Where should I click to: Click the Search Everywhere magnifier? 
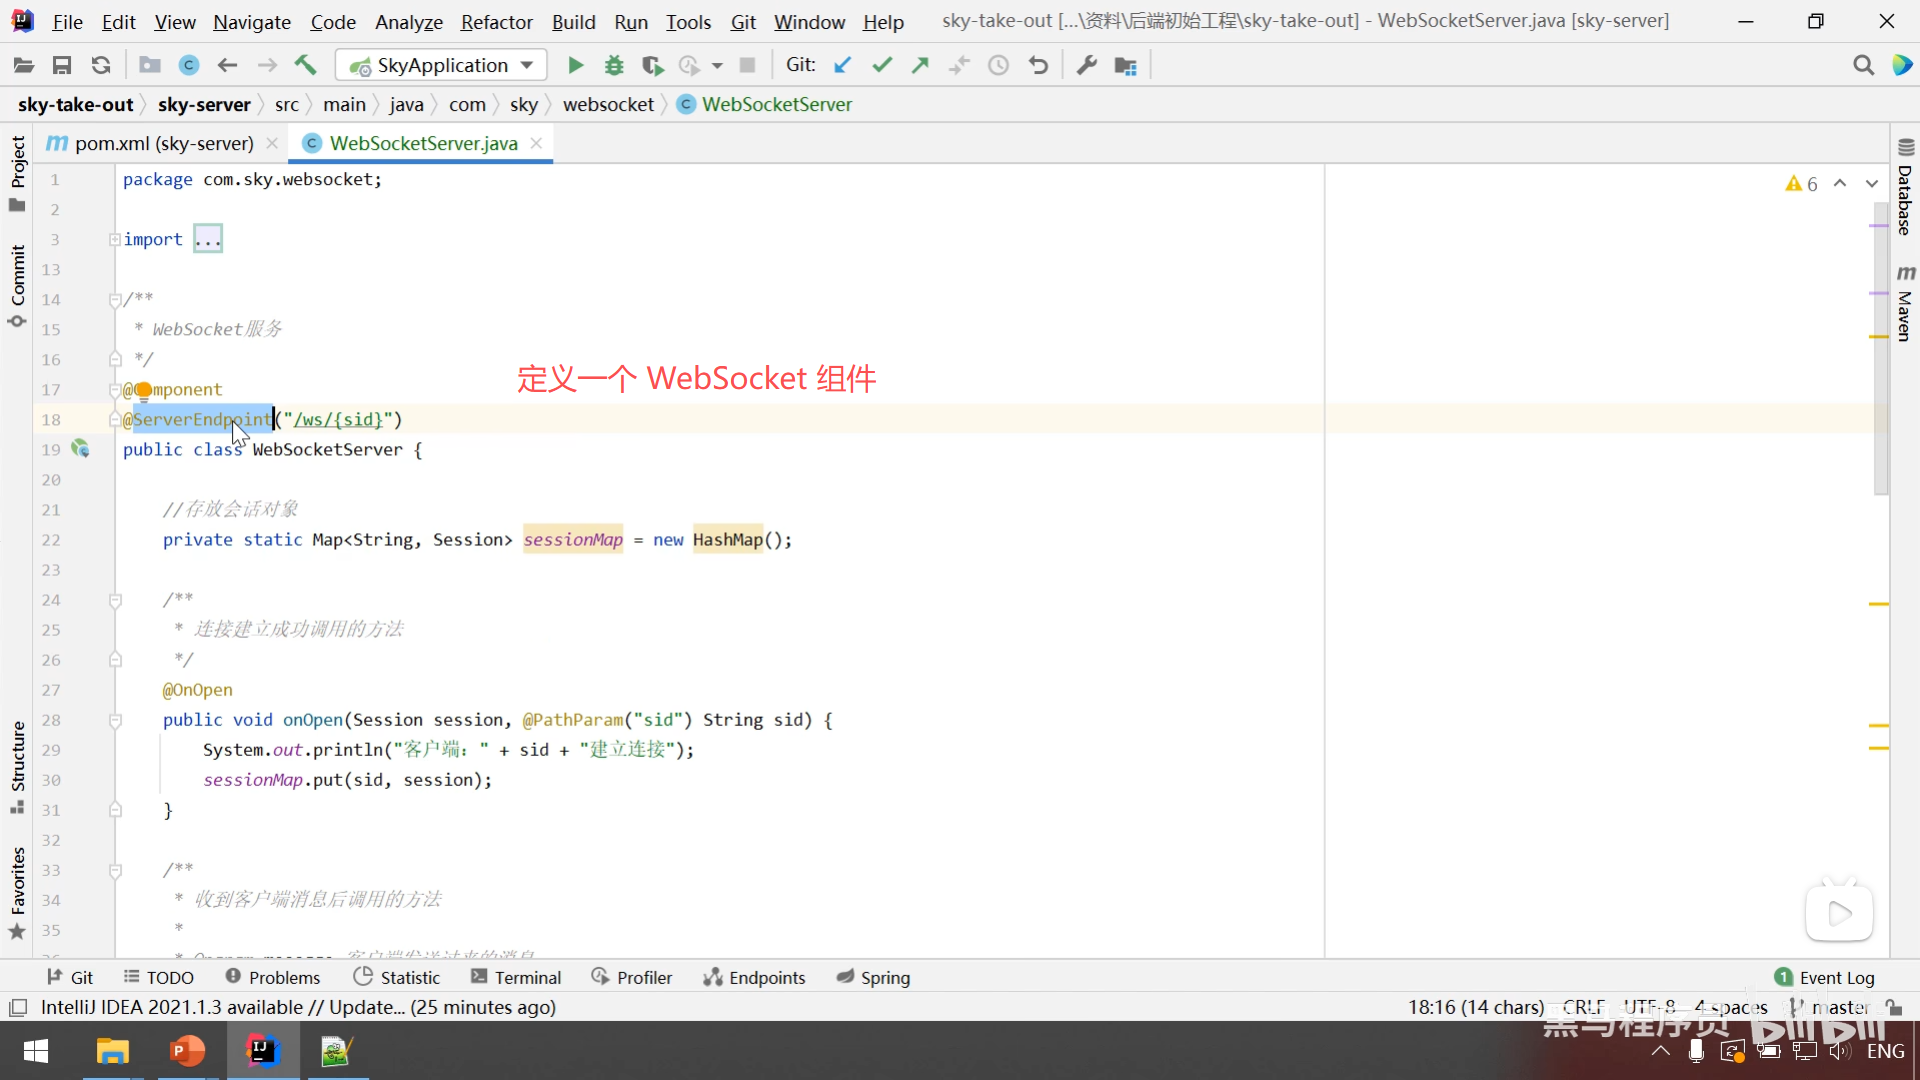pos(1863,65)
